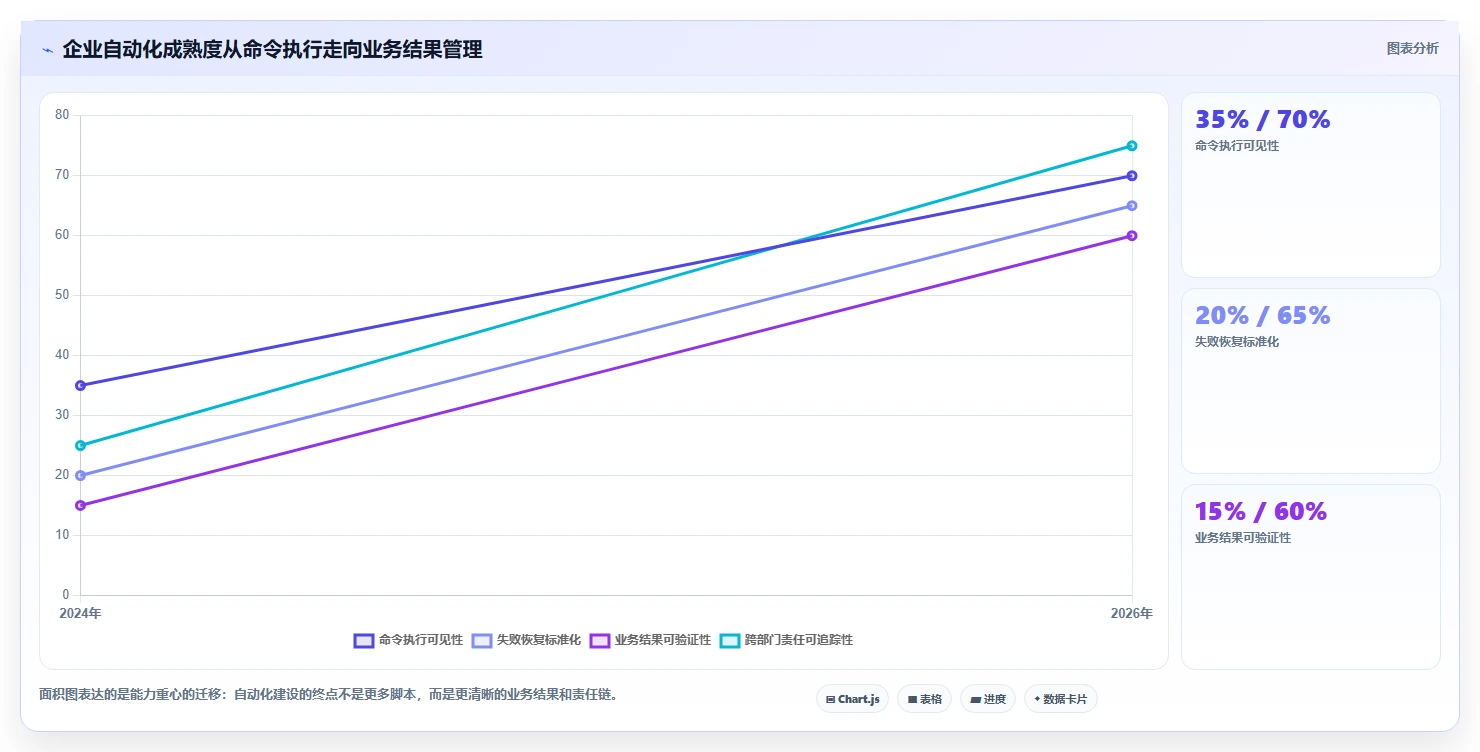Click the y-axis label 80
1480x752 pixels.
coord(62,115)
